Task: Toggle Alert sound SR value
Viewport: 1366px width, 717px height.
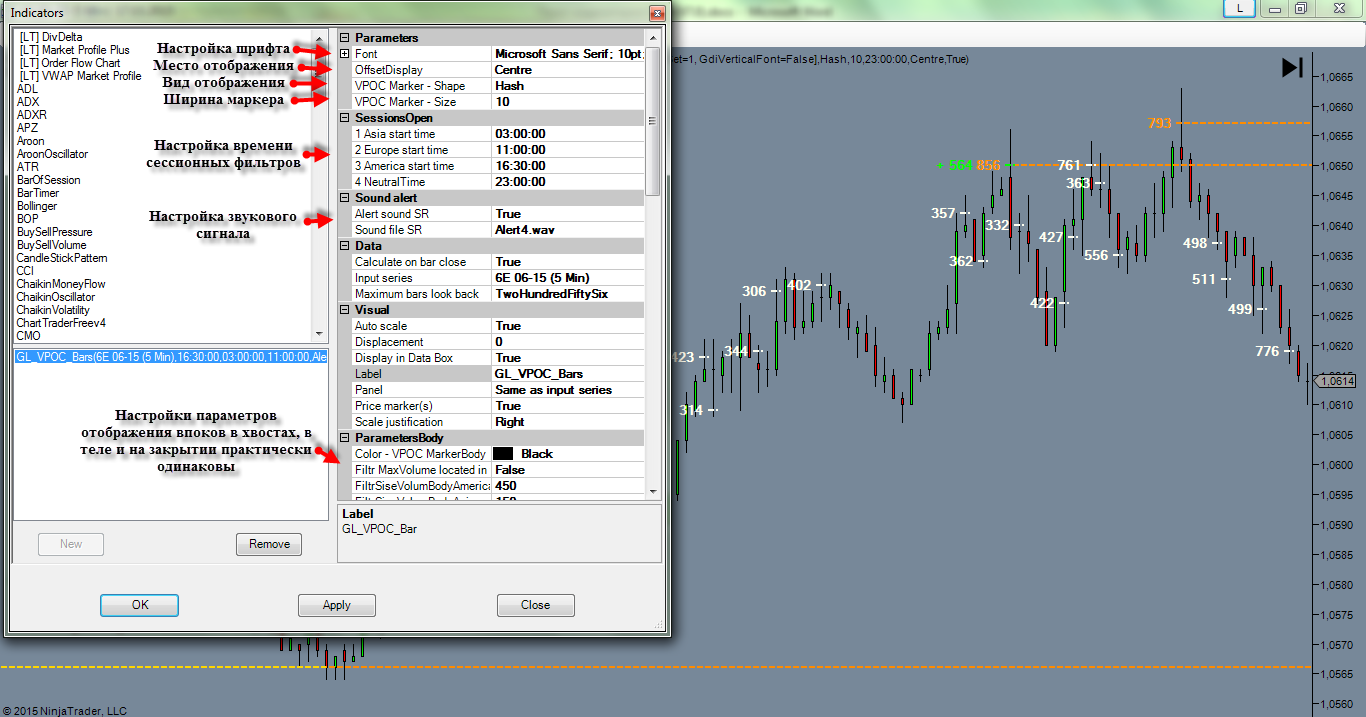Action: point(568,214)
